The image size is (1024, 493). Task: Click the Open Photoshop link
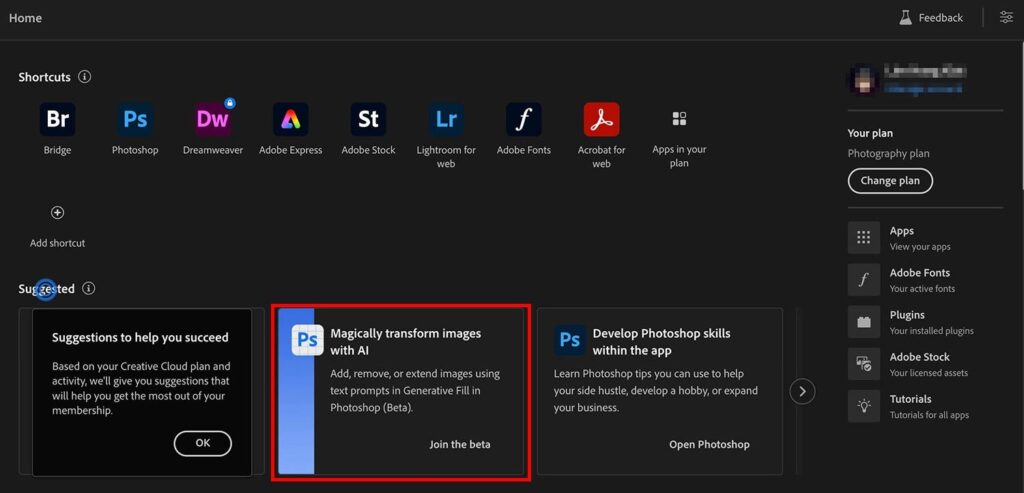(709, 444)
